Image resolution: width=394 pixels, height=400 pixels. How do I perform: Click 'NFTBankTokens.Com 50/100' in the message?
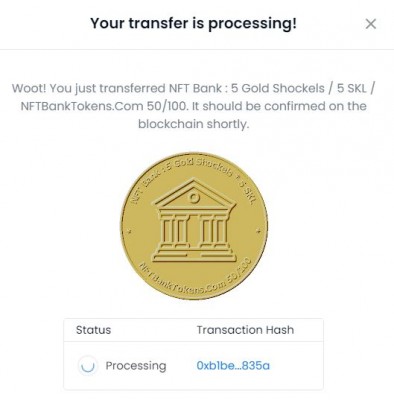coord(103,106)
